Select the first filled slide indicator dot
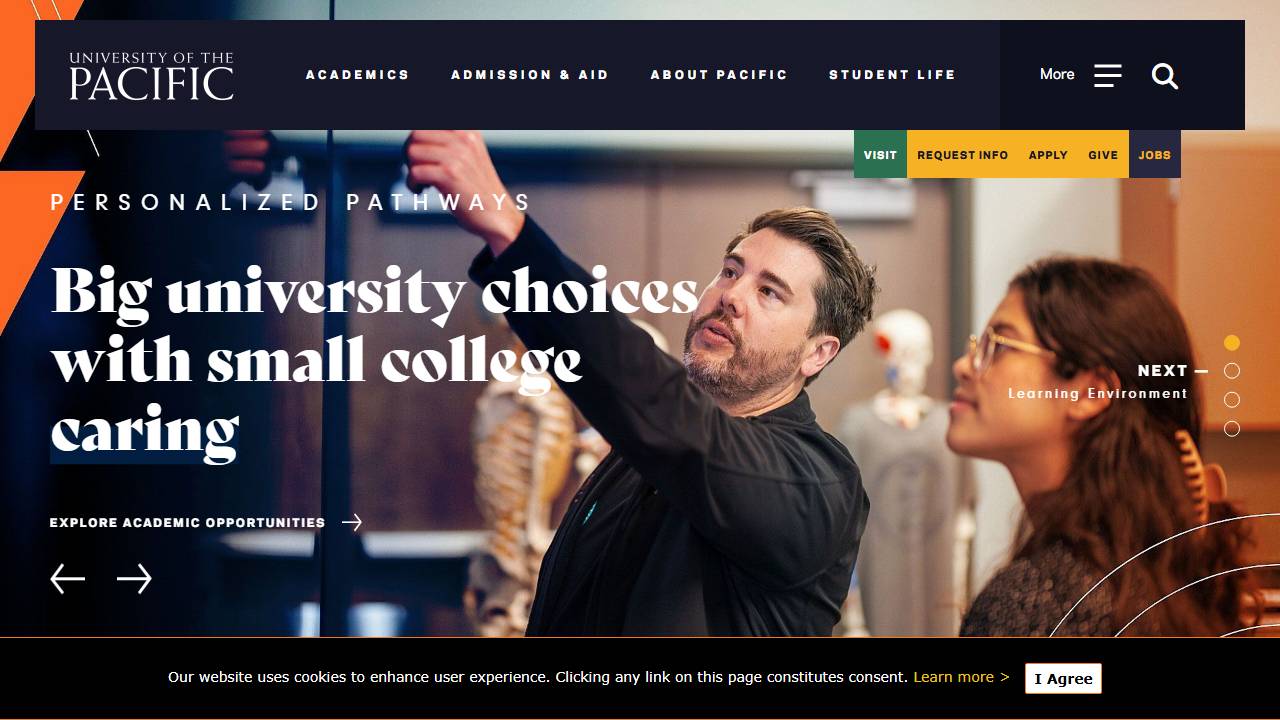Image resolution: width=1280 pixels, height=720 pixels. click(x=1232, y=342)
